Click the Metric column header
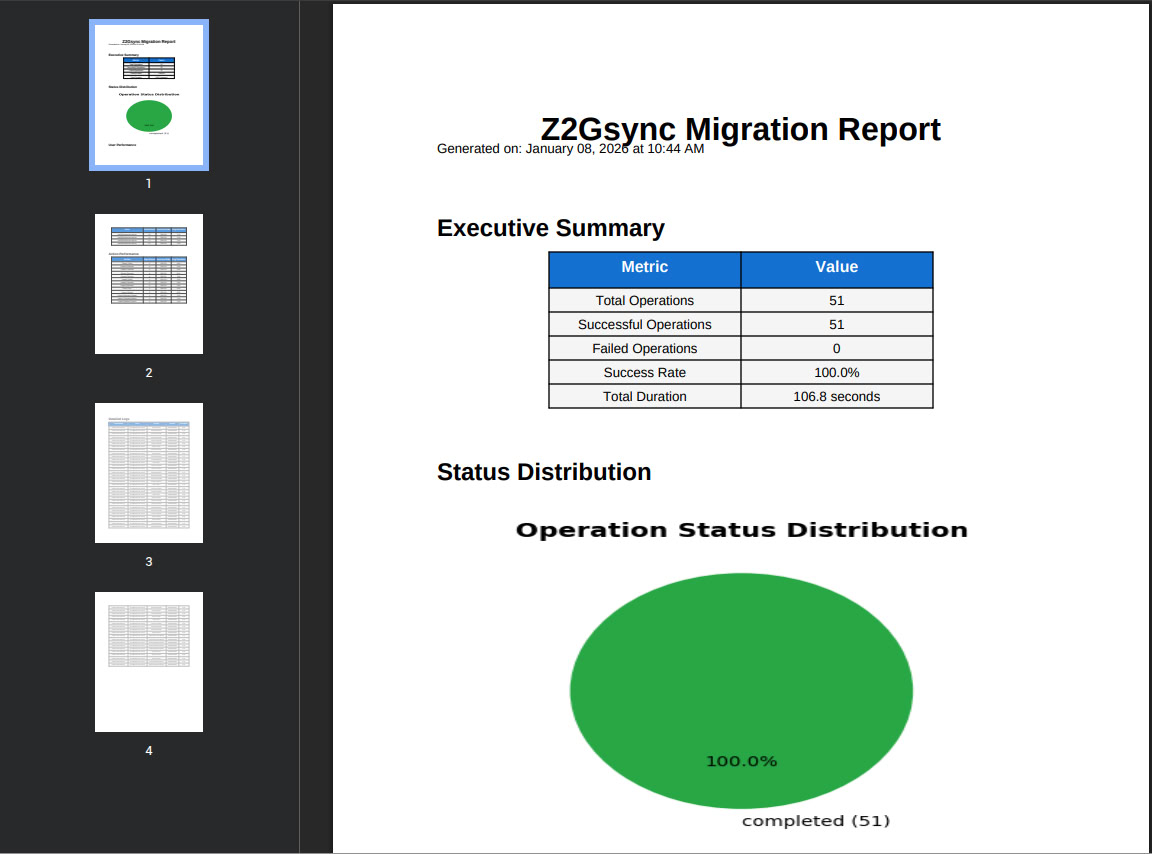Image resolution: width=1152 pixels, height=854 pixels. [x=644, y=267]
